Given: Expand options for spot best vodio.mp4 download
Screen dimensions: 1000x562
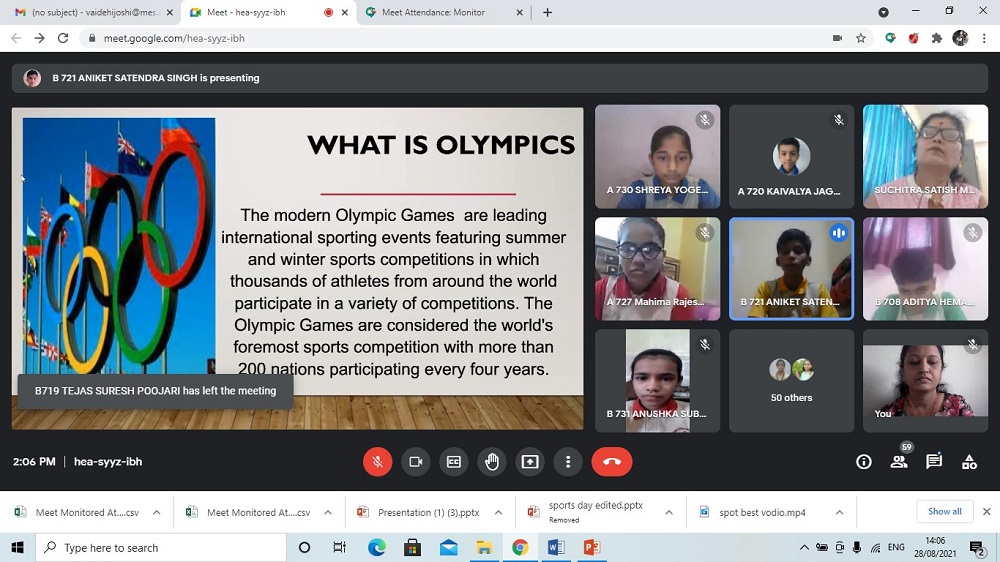Looking at the screenshot, I should [x=839, y=513].
